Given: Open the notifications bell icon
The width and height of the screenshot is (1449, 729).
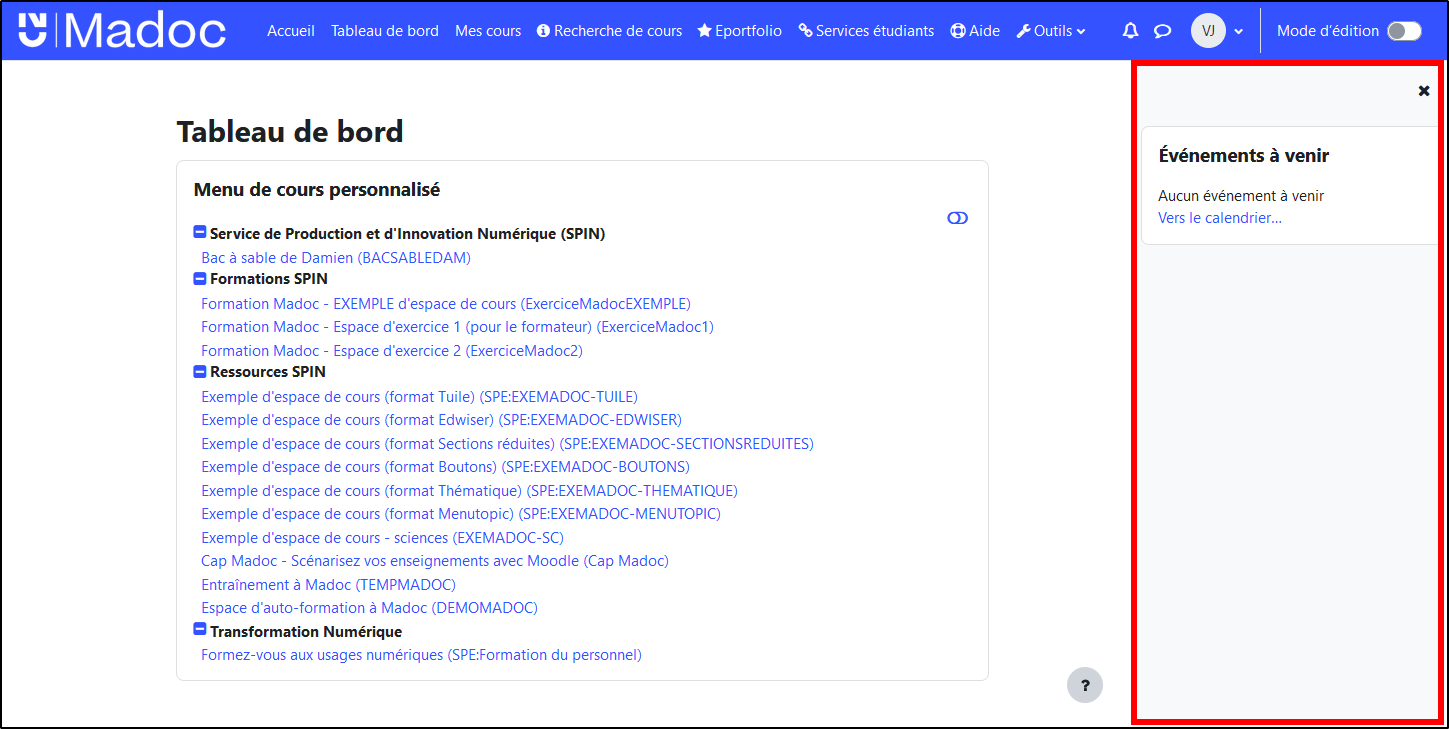Looking at the screenshot, I should click(1130, 31).
